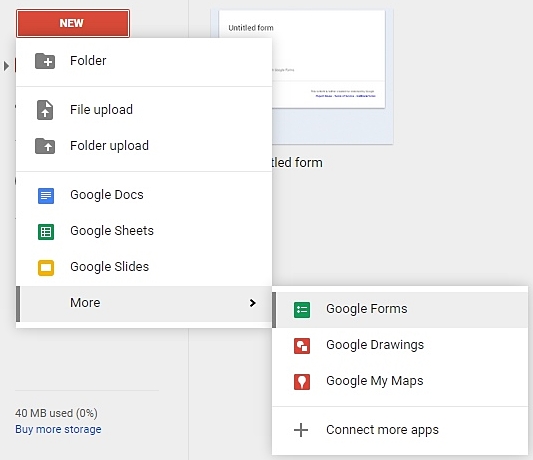Click the Google Forms icon
Screen dimensions: 533x460
coord(302,310)
